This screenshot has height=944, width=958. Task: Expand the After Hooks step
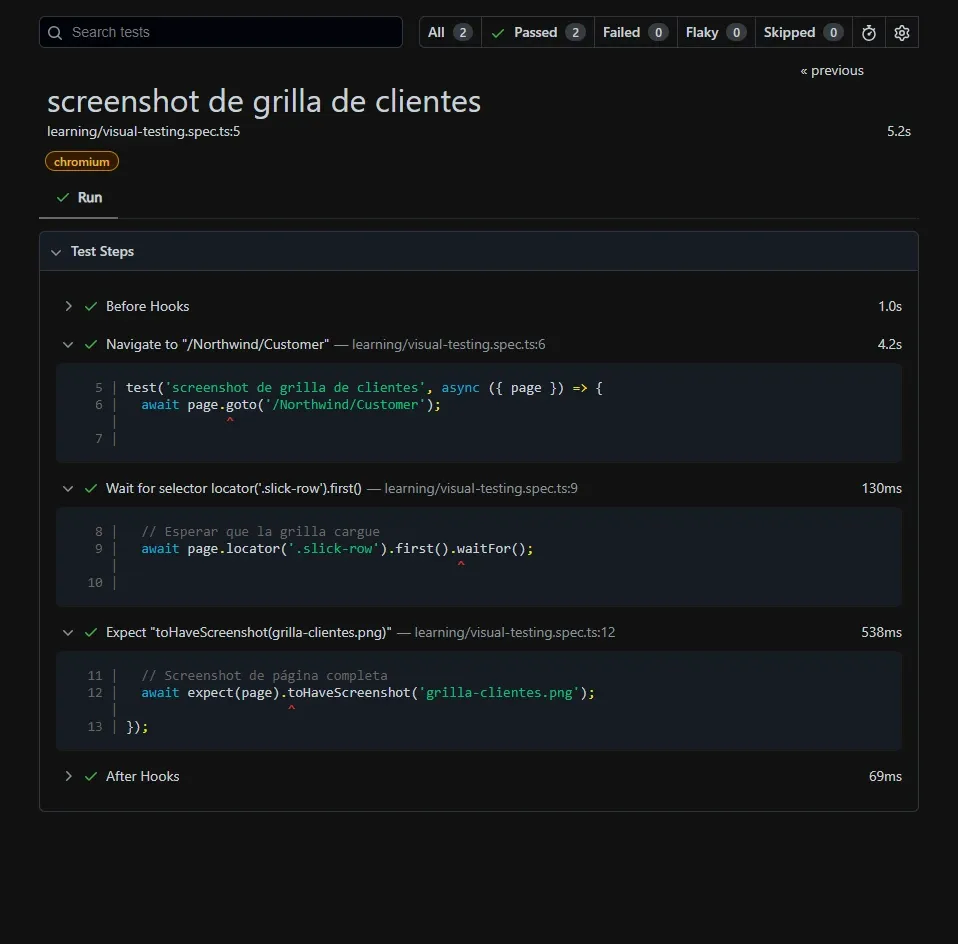point(68,776)
